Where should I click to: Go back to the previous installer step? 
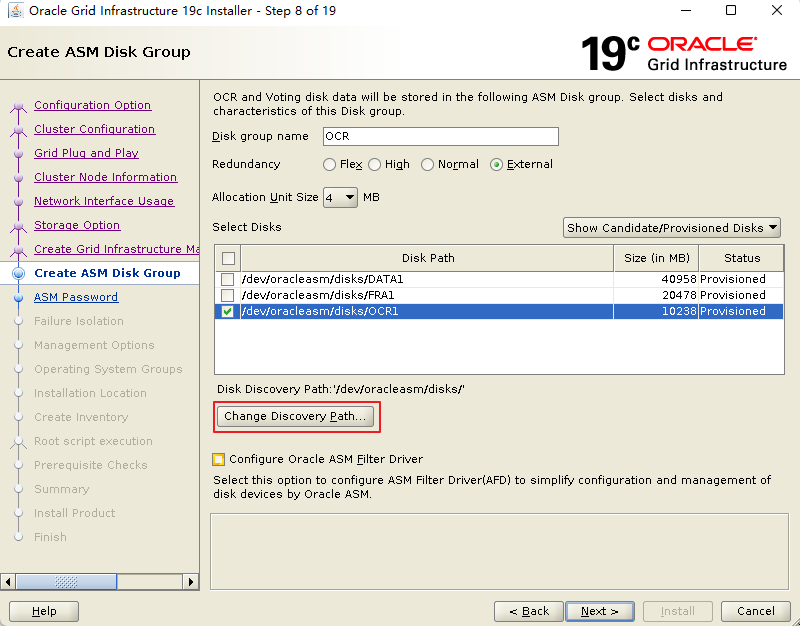528,611
